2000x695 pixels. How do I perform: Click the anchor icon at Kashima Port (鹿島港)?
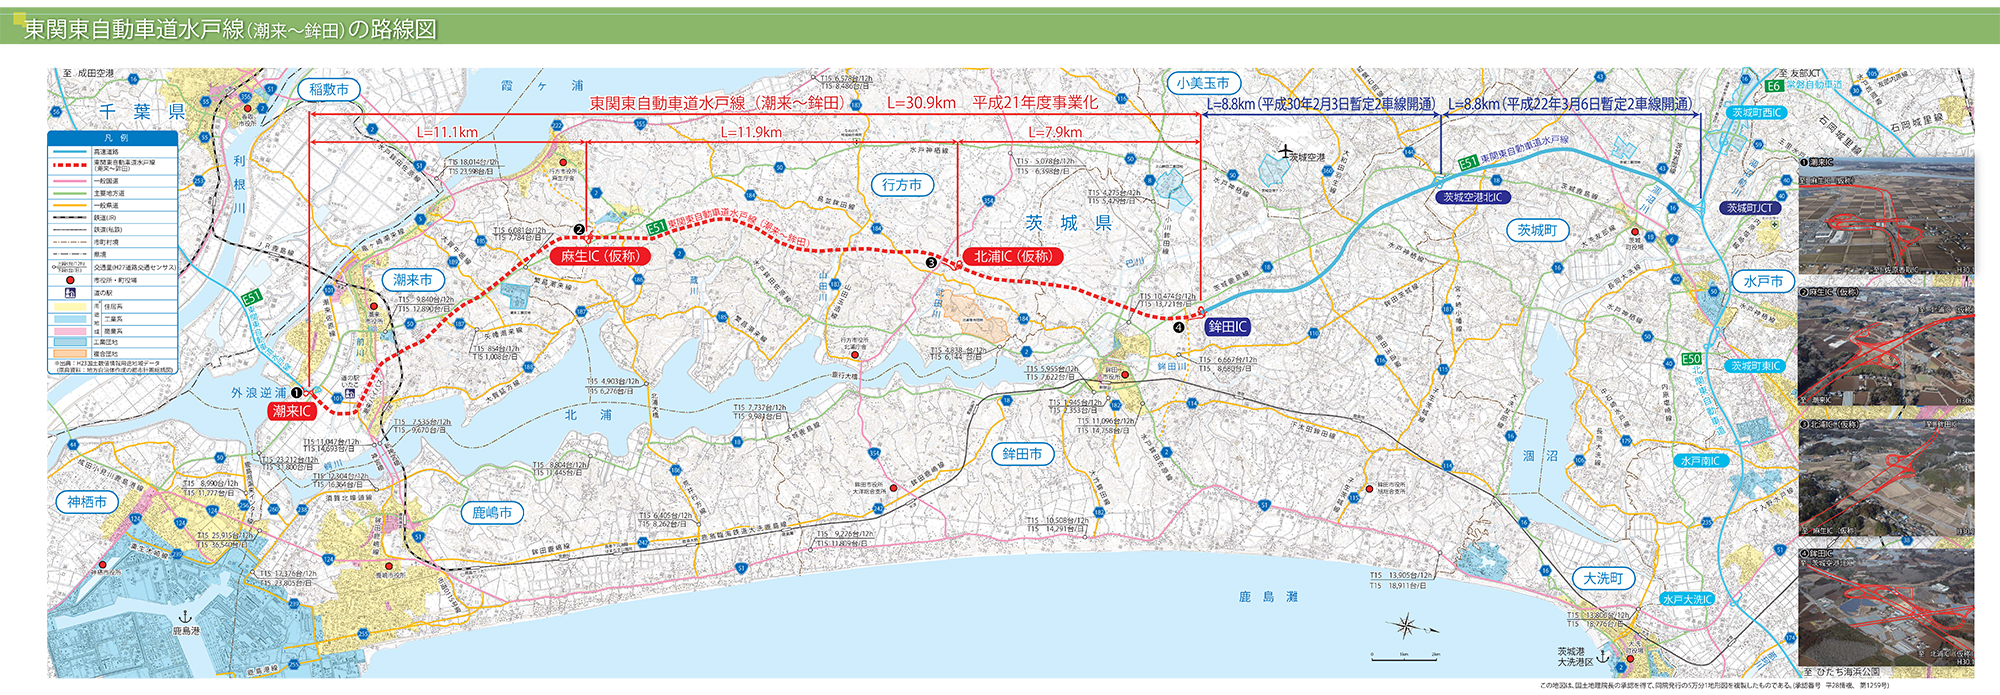coord(185,618)
